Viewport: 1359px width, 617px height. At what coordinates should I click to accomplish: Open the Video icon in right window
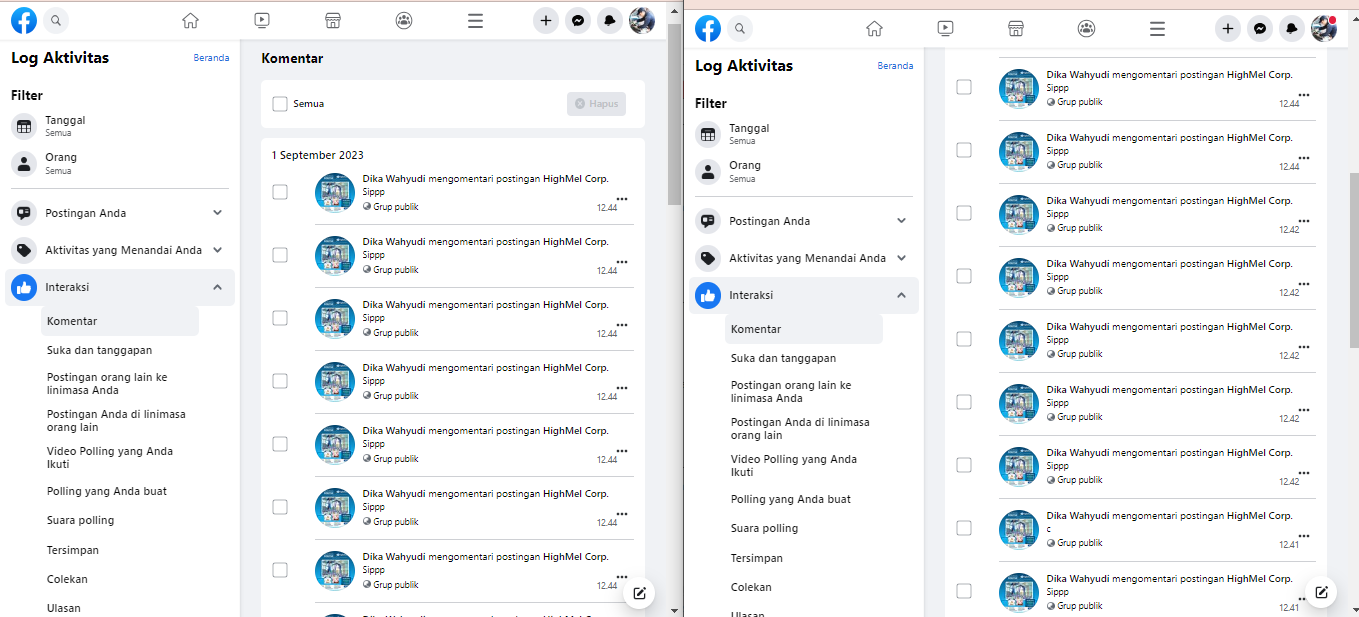[x=945, y=29]
